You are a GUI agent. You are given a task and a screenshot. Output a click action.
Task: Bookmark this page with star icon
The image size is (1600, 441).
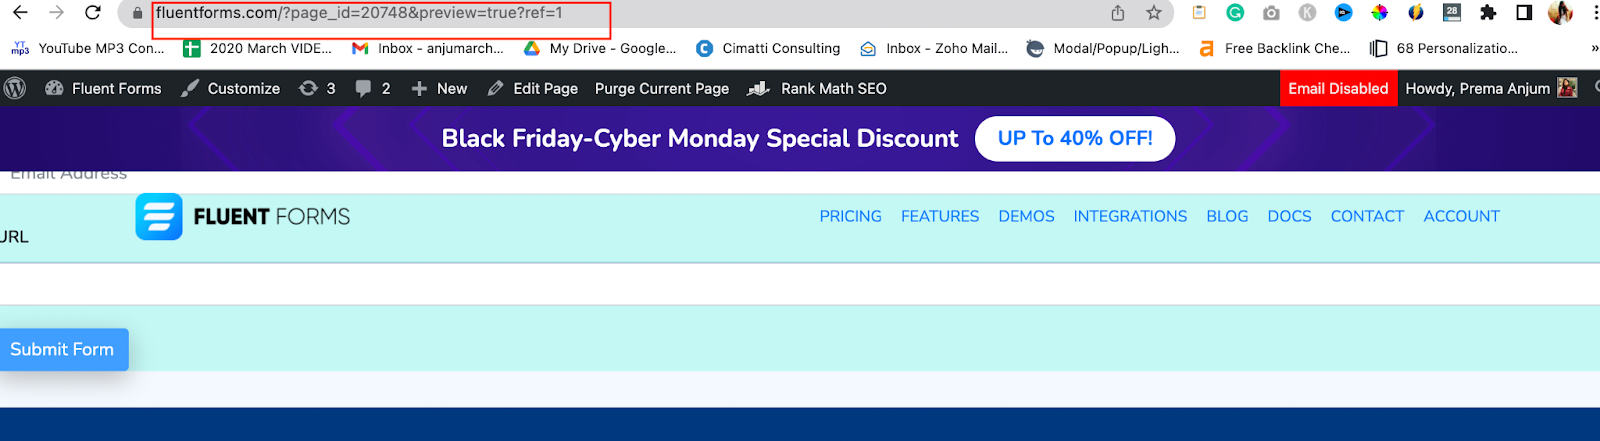pyautogui.click(x=1154, y=13)
